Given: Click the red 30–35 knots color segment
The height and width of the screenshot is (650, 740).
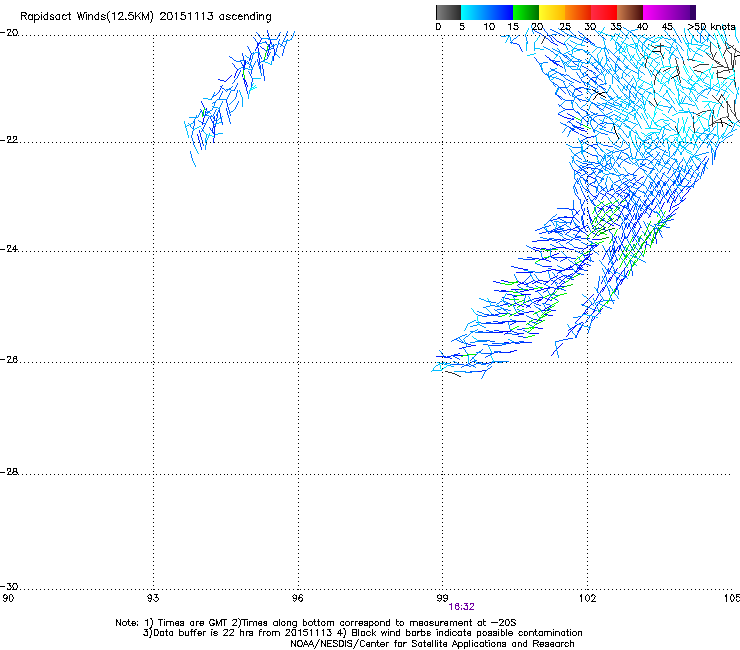Looking at the screenshot, I should (x=604, y=12).
